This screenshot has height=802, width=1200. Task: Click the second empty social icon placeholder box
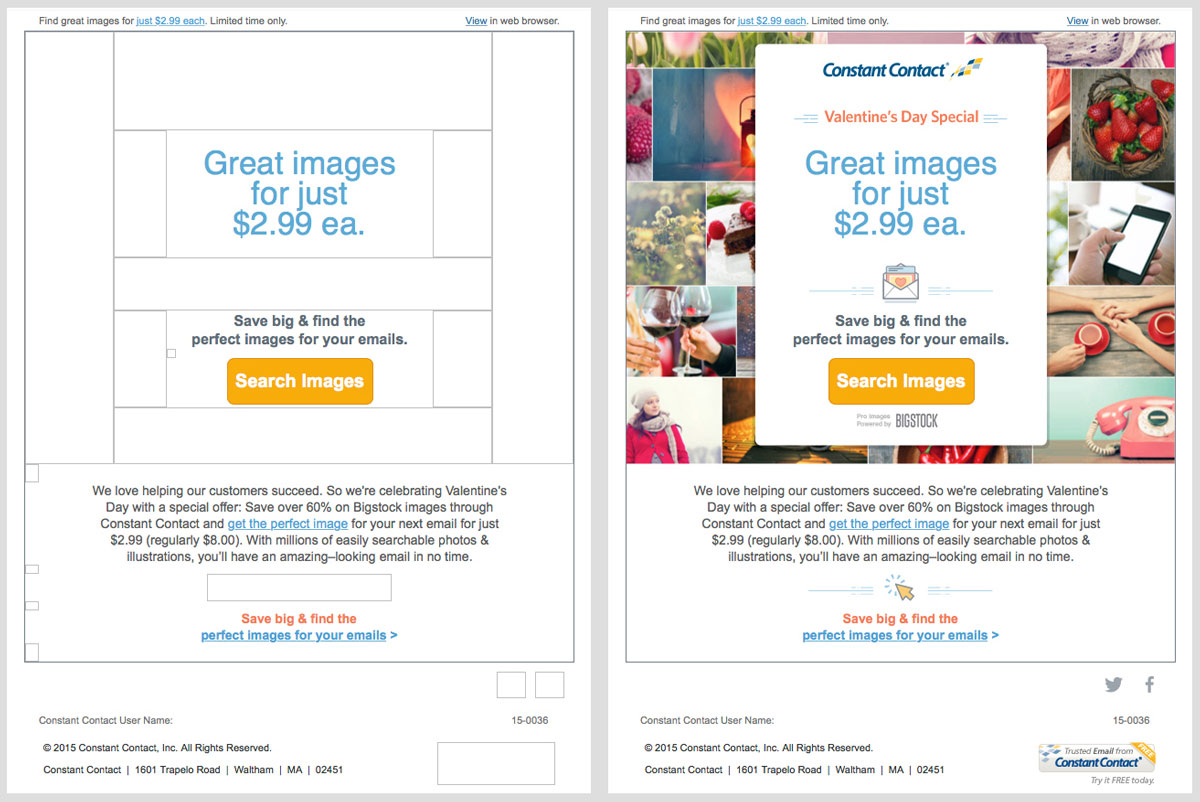coord(550,685)
